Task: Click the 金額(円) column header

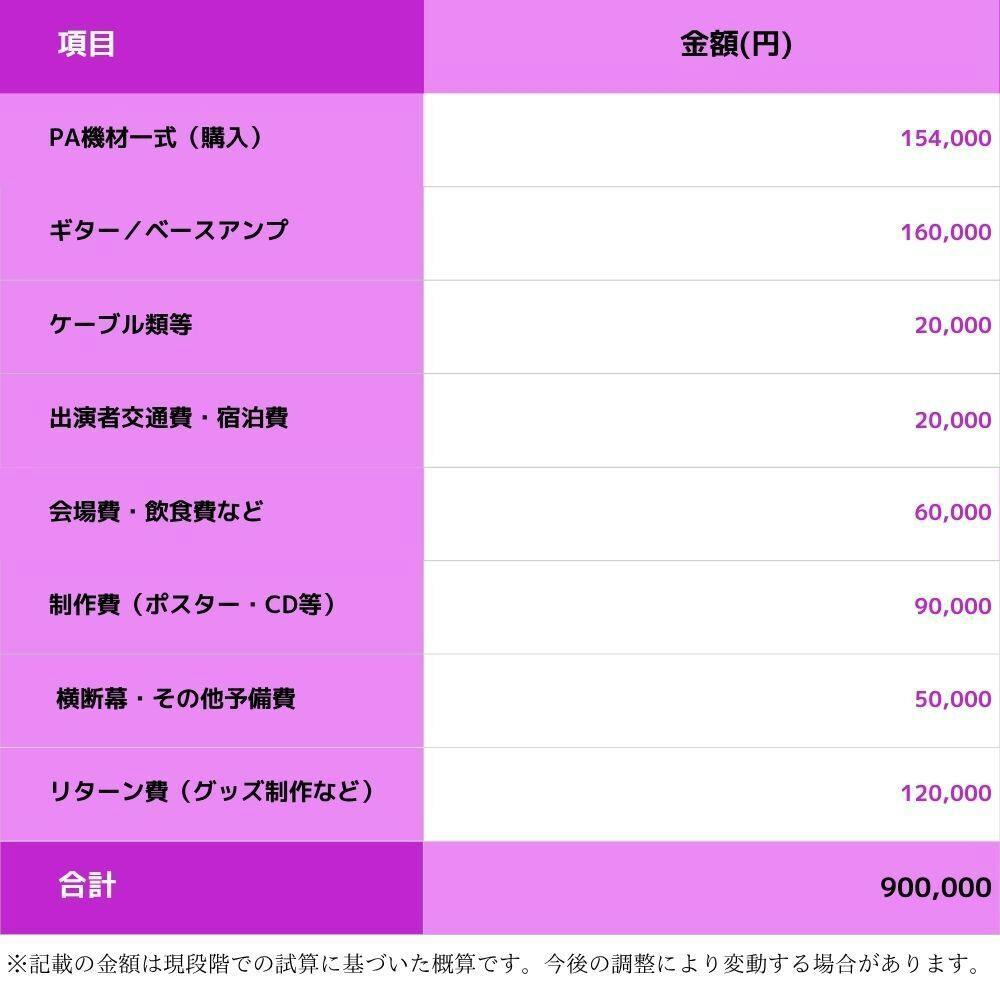Action: point(736,45)
